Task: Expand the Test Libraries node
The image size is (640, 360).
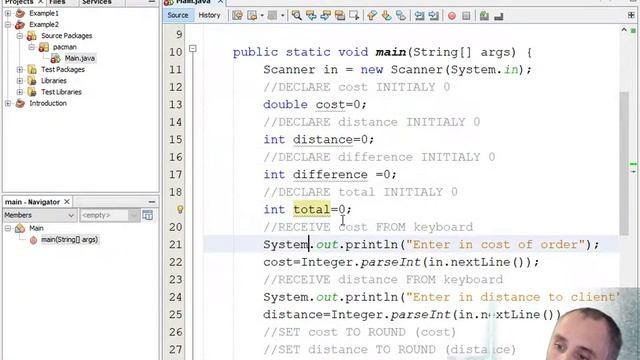Action: [x=20, y=92]
